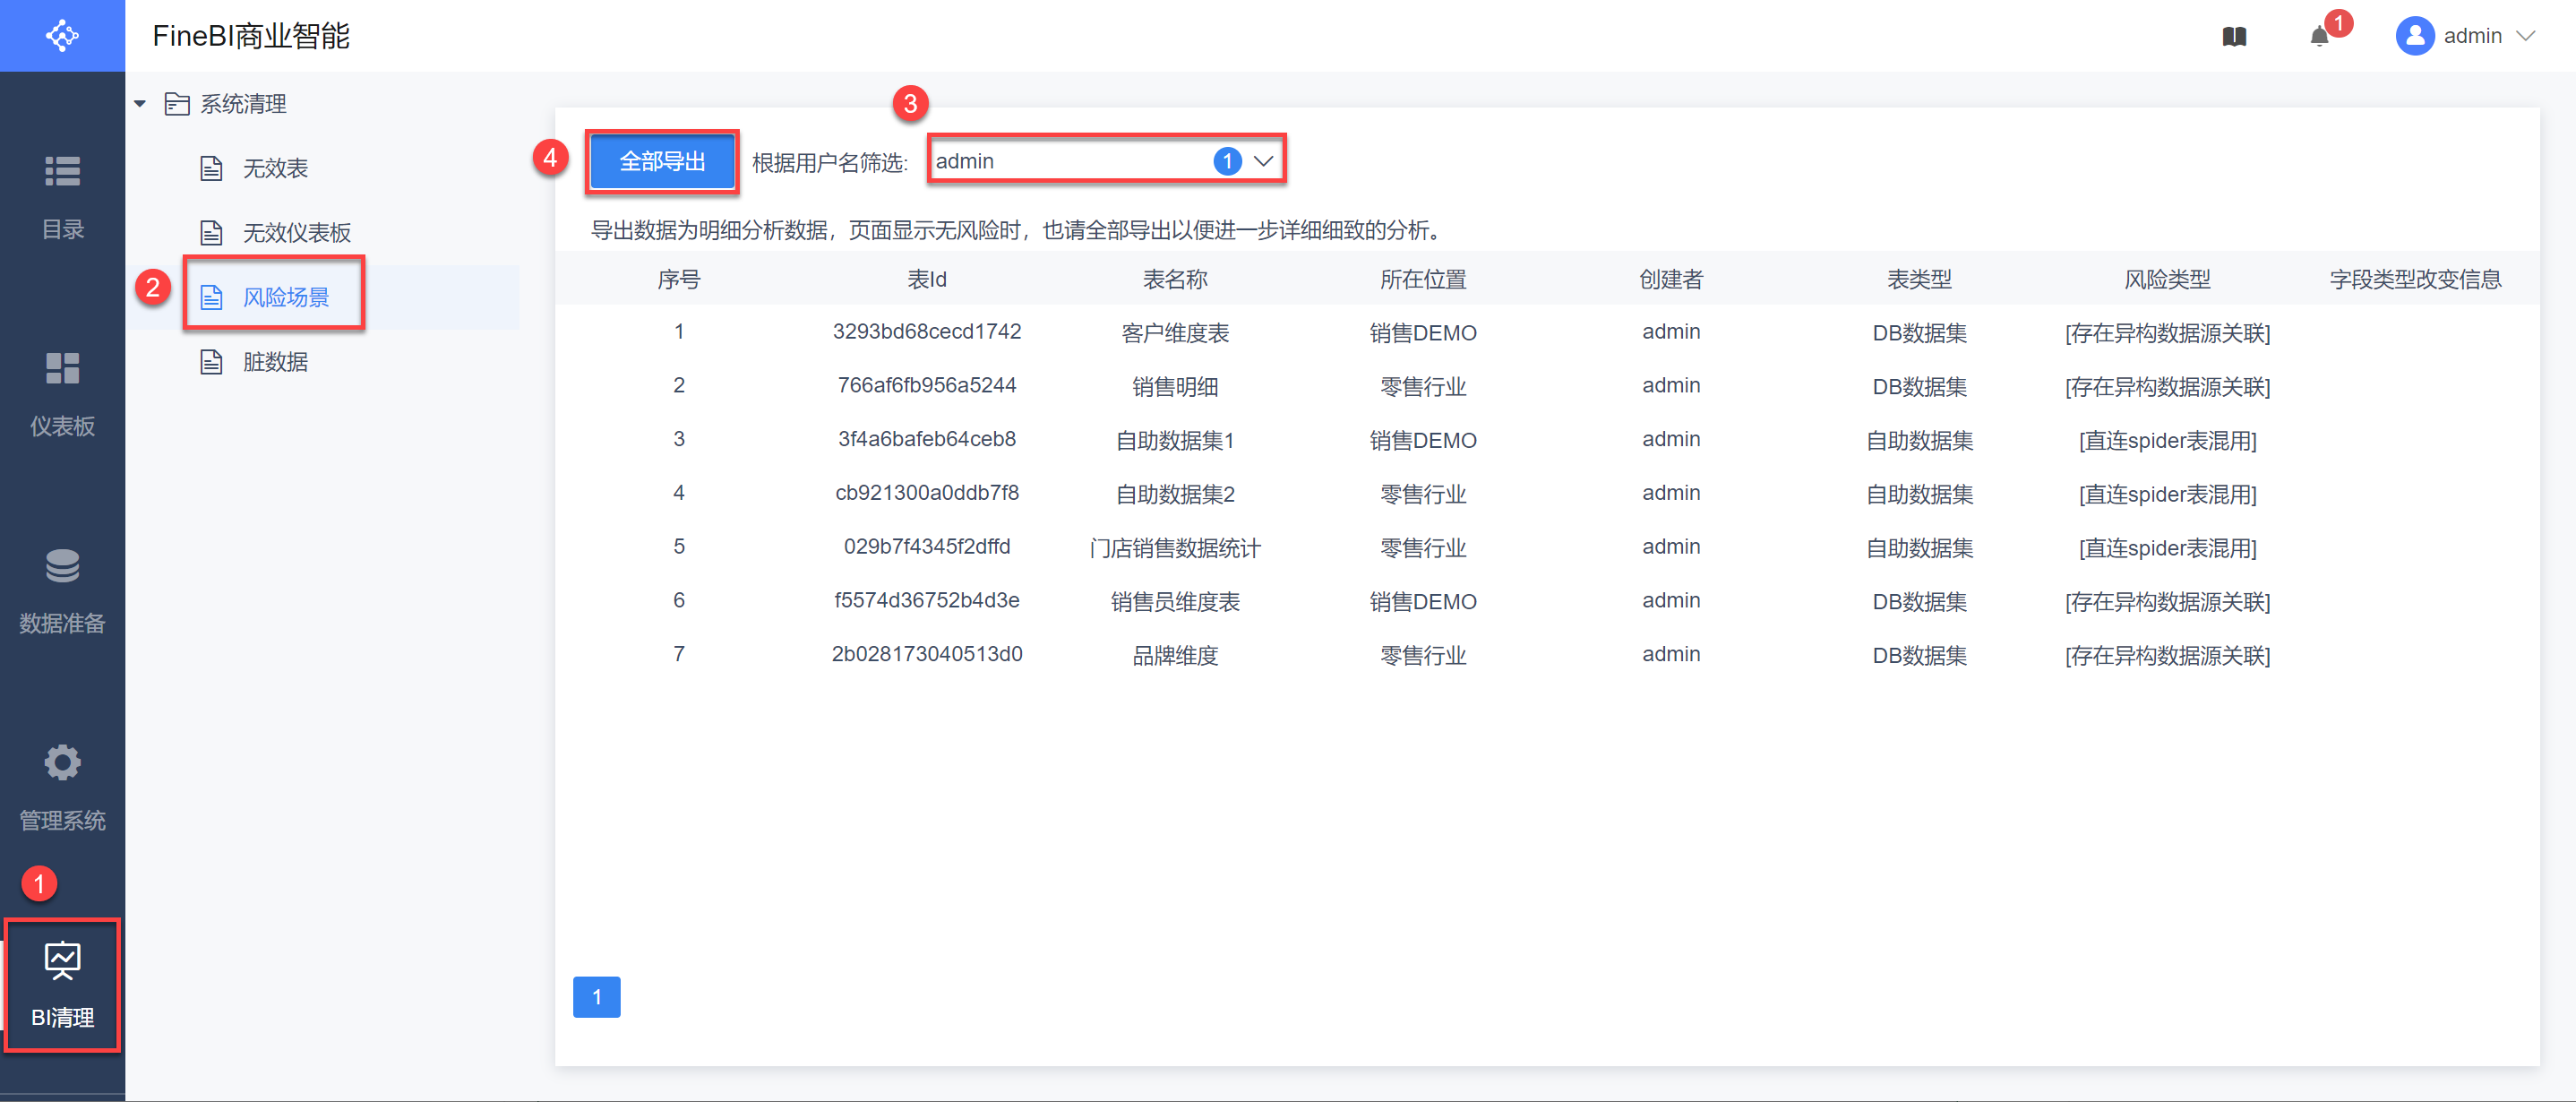Viewport: 2576px width, 1102px height.
Task: Open the help document book icon
Action: pyautogui.click(x=2234, y=37)
